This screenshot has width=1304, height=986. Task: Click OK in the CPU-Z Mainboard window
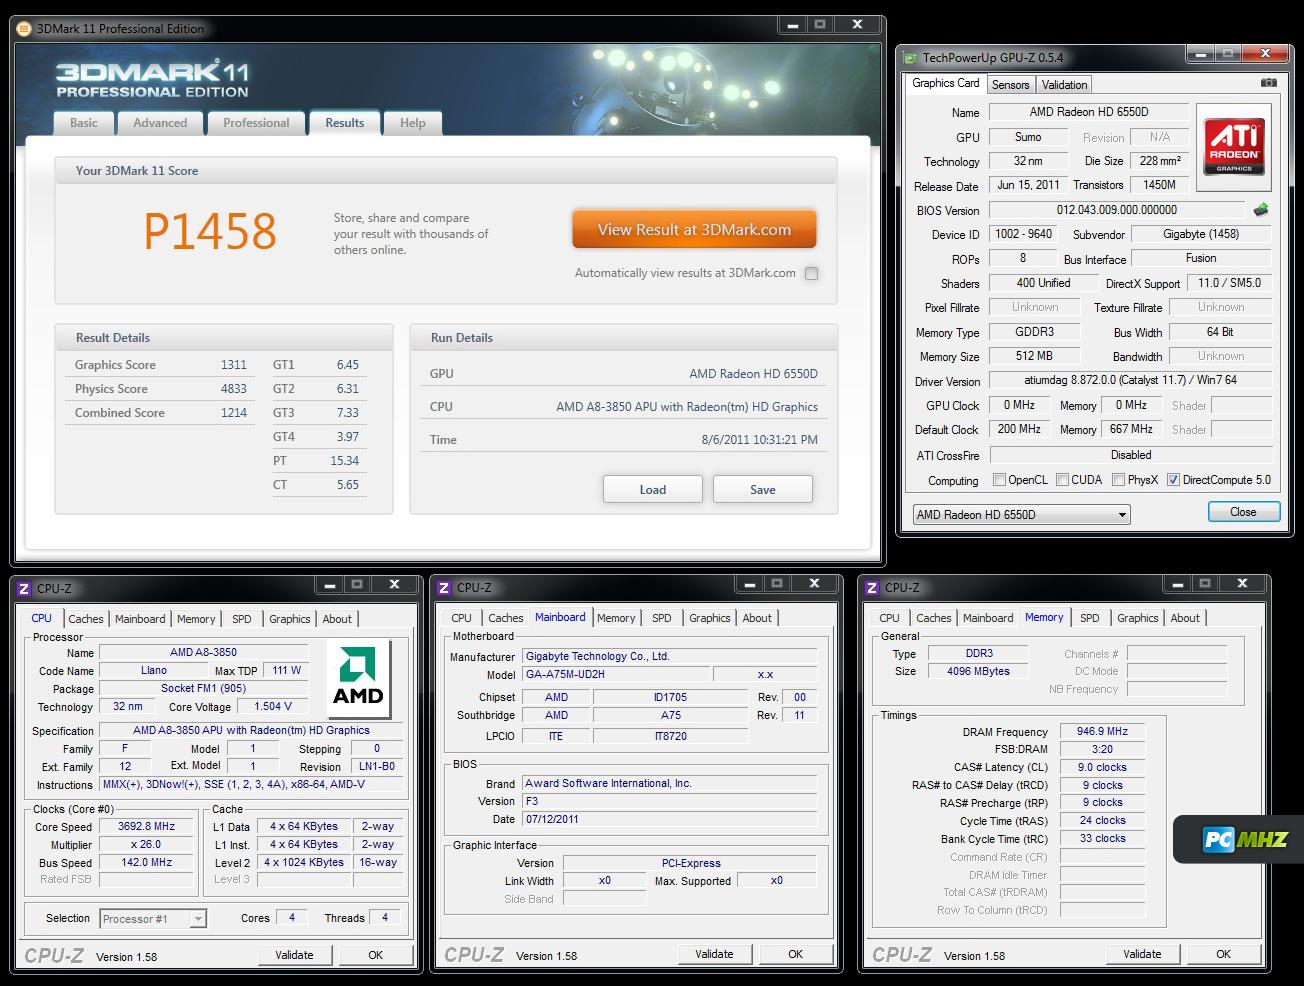[x=795, y=954]
